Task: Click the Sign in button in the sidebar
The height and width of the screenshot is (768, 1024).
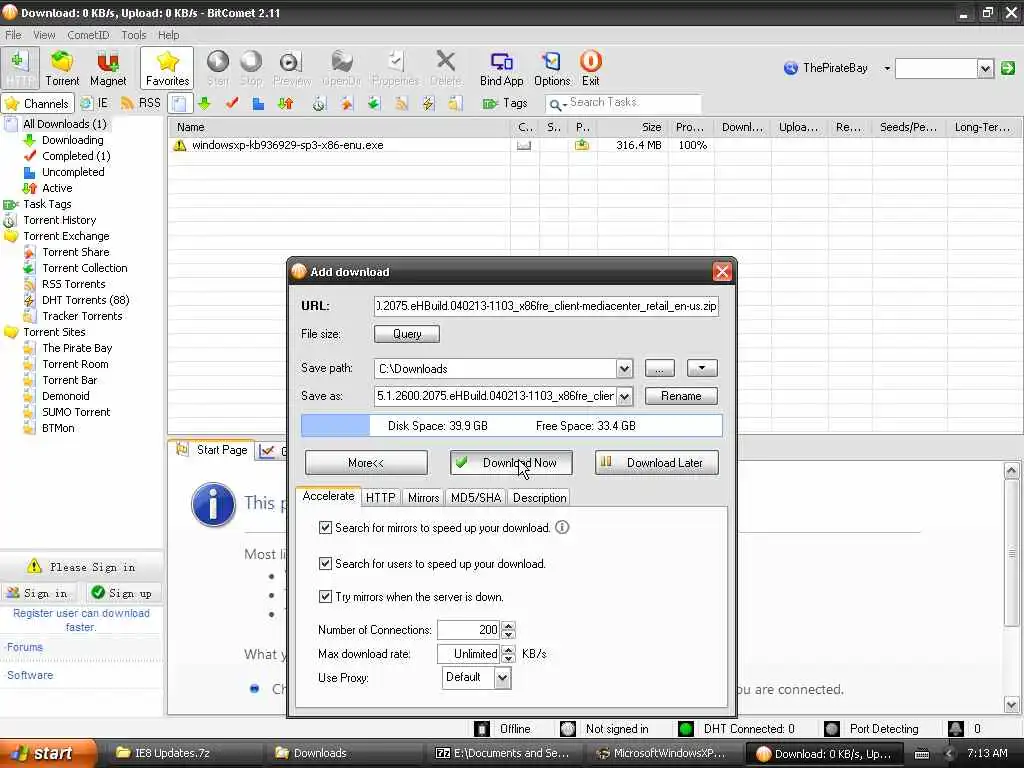Action: (38, 593)
